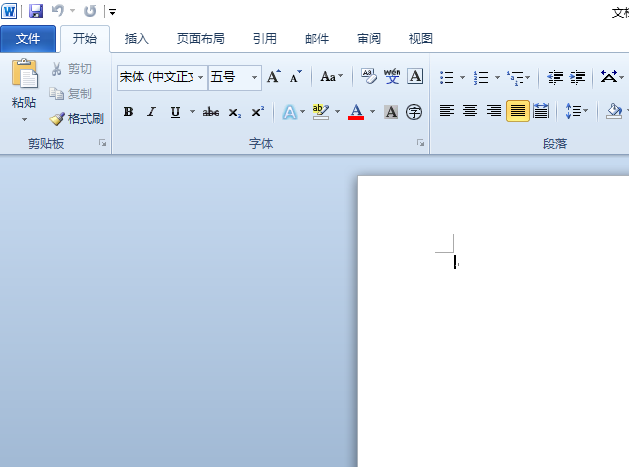Click the Save icon in quick access toolbar
The height and width of the screenshot is (467, 629).
(36, 11)
